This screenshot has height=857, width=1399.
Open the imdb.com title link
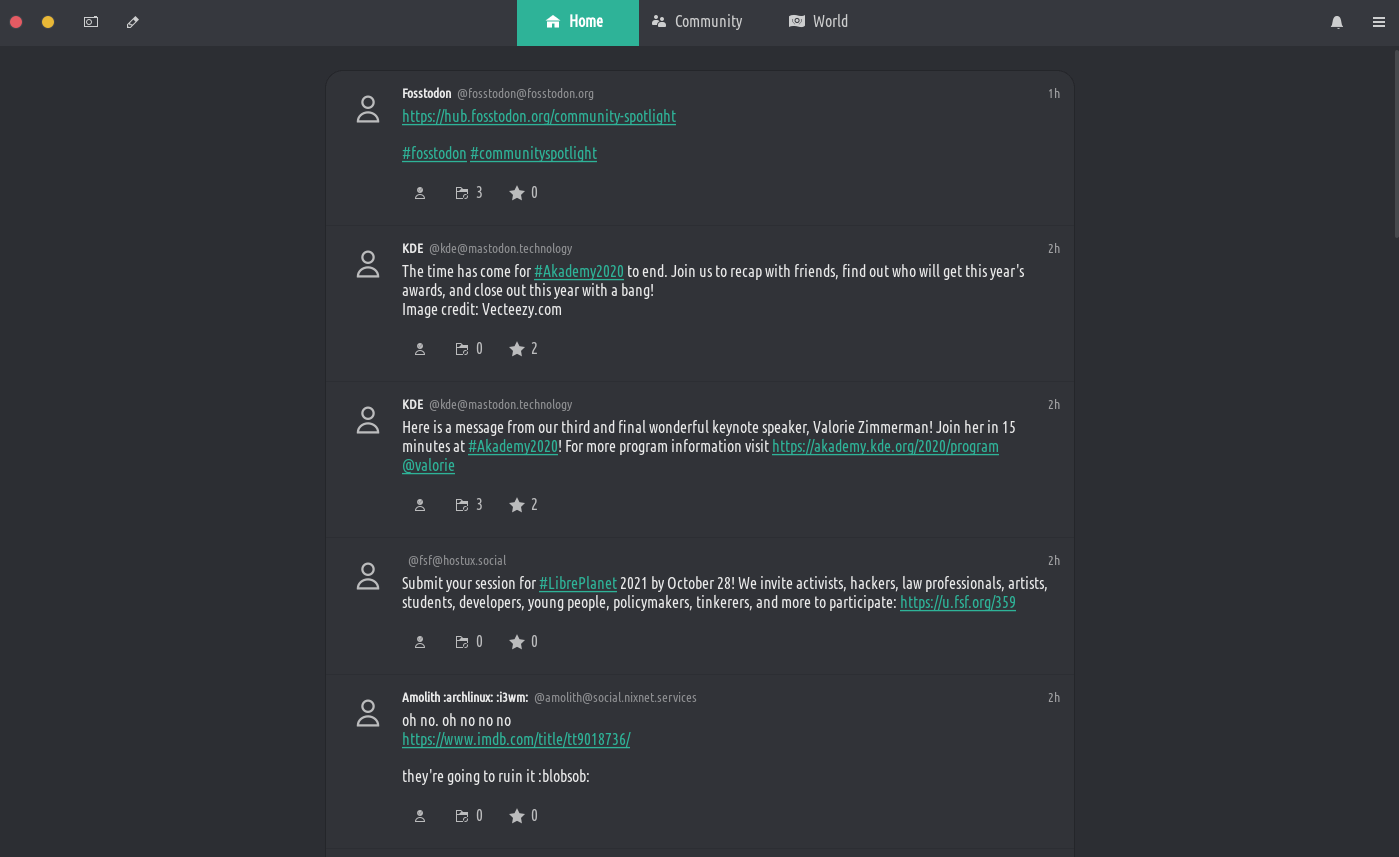coord(516,740)
